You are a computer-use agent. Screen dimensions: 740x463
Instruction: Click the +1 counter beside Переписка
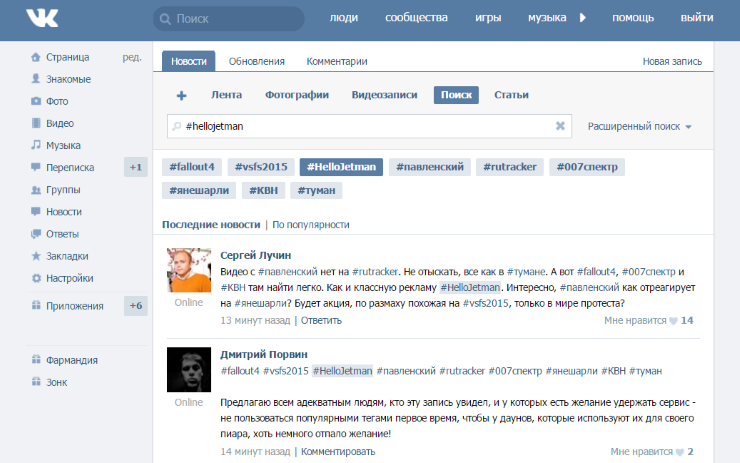pyautogui.click(x=136, y=167)
